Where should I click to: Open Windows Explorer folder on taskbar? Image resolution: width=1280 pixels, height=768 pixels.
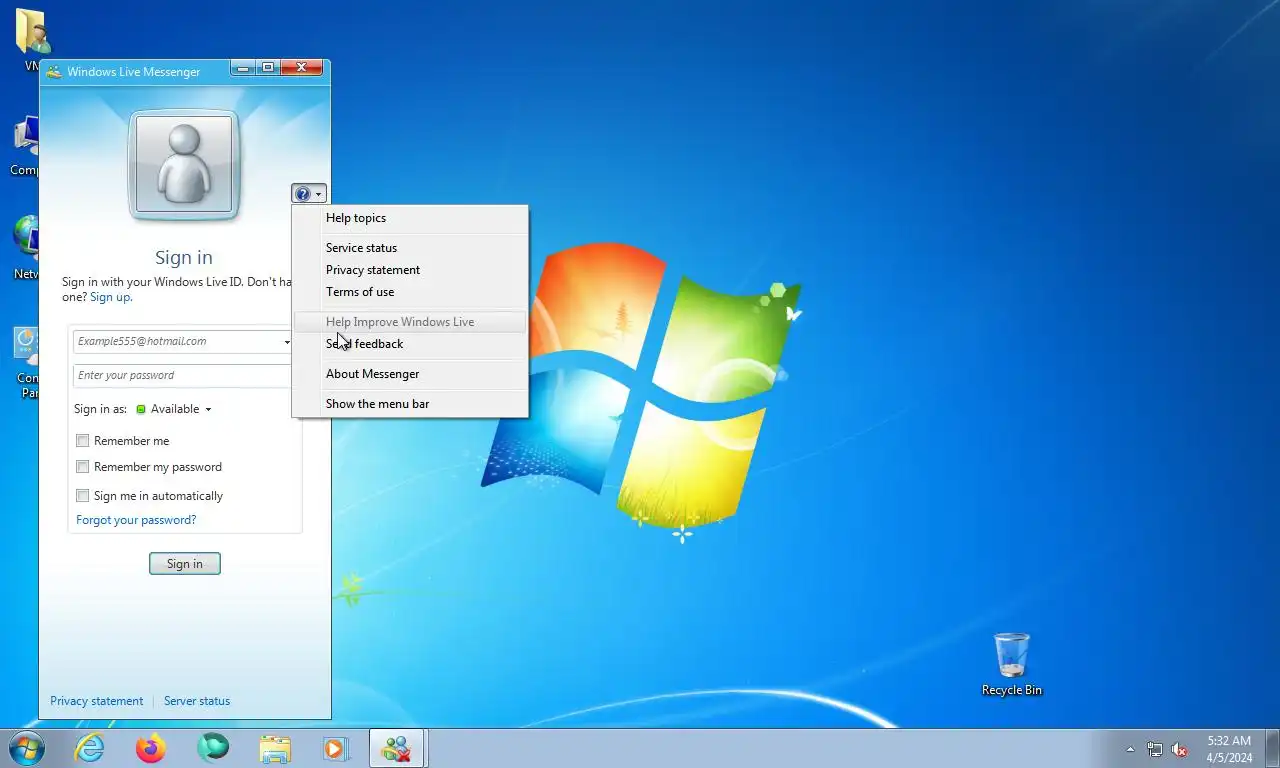(x=275, y=748)
